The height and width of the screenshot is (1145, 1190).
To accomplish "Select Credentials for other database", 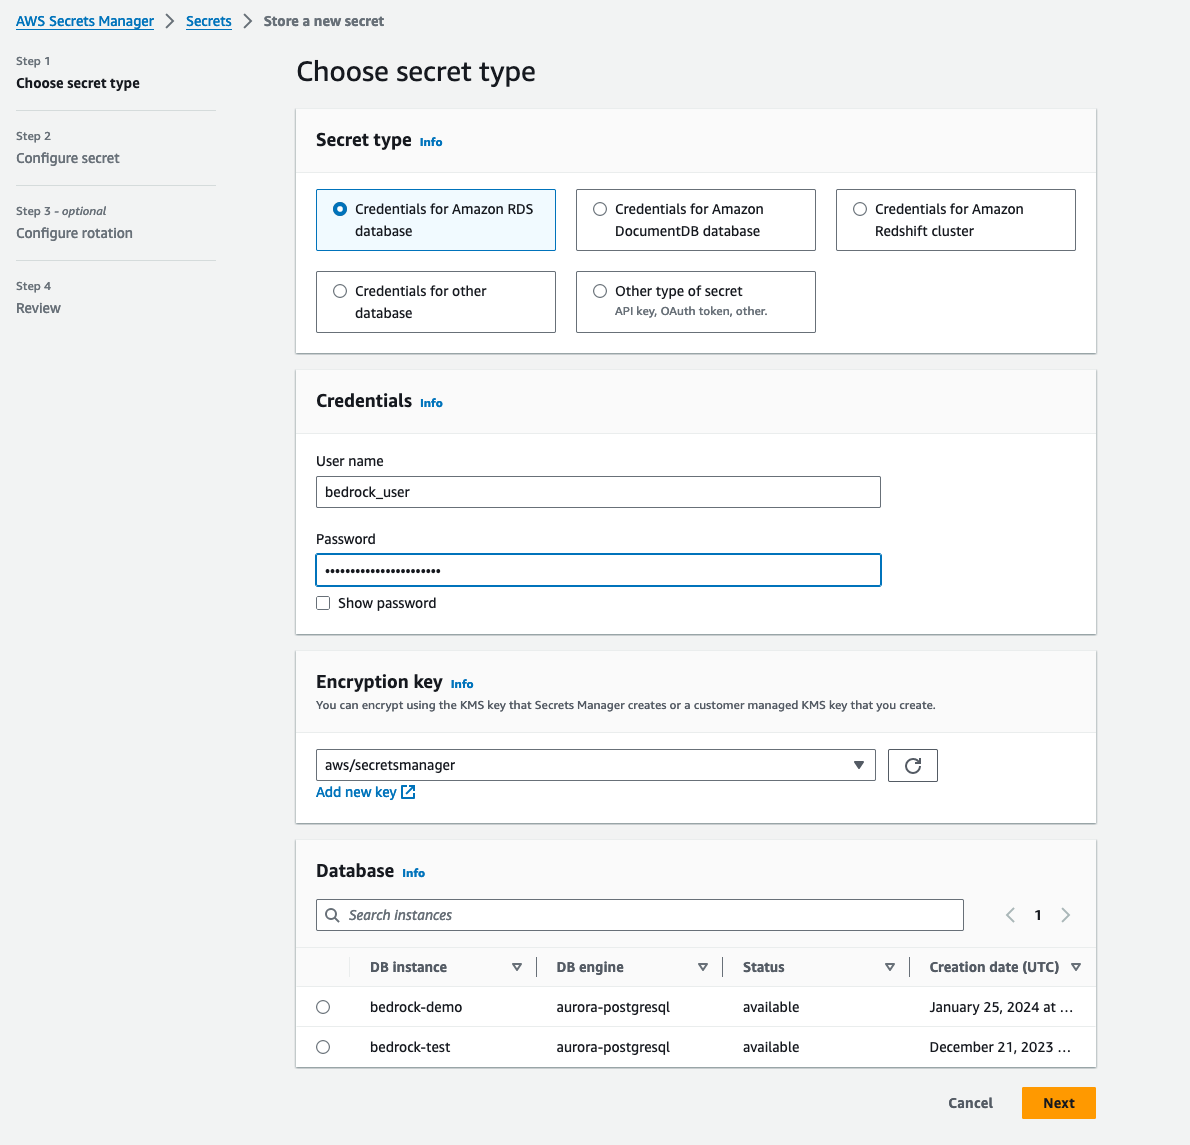I will point(436,302).
